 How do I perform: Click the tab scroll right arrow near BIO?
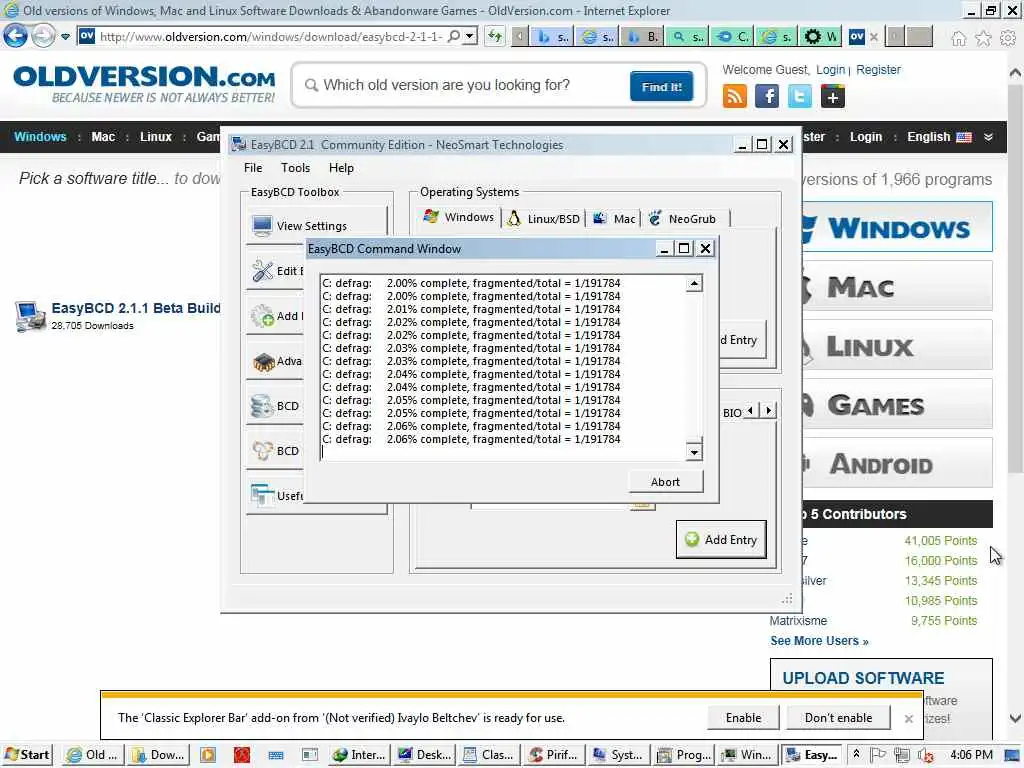click(x=768, y=411)
